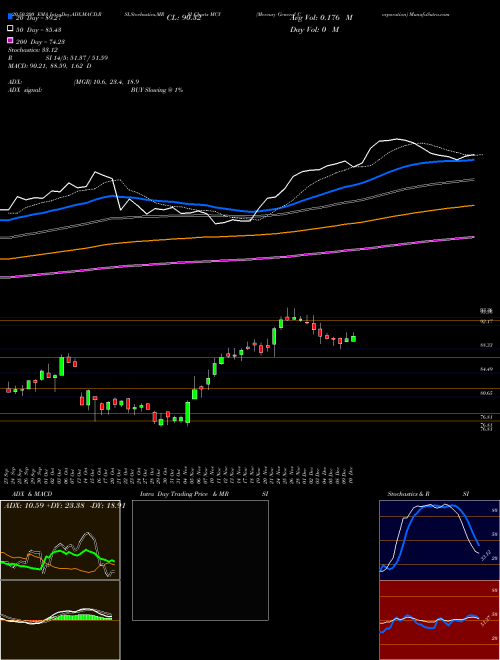Open the blue Stochastics chart panel
This screenshot has width=500, height=660.
tap(439, 540)
